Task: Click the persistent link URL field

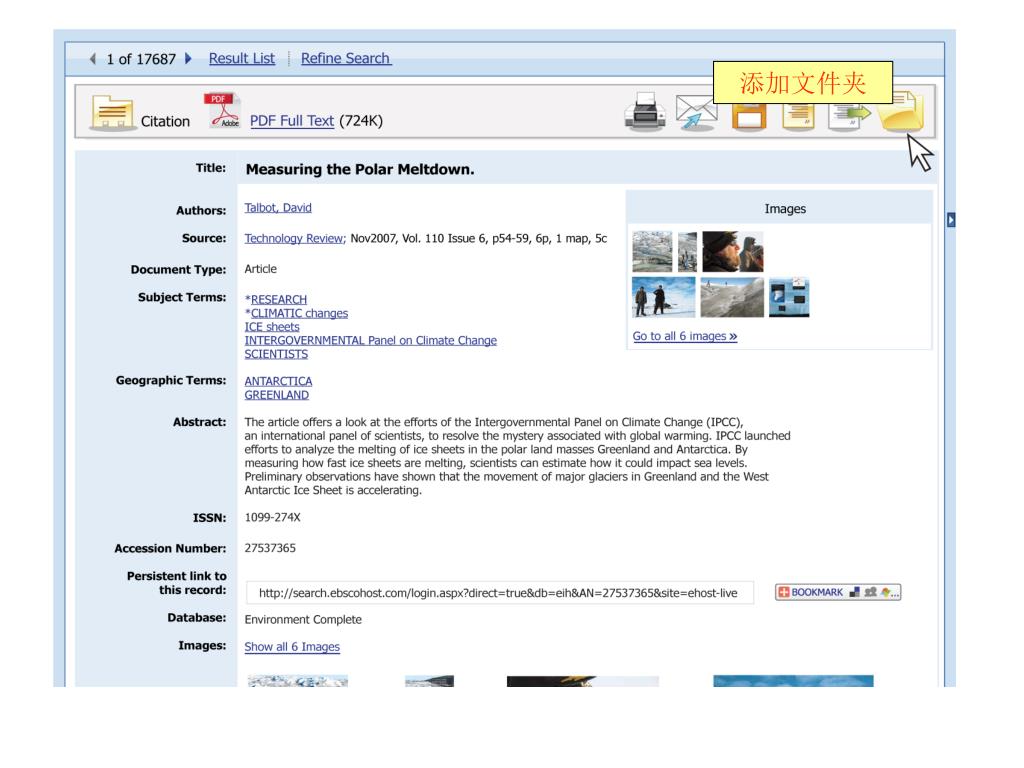Action: pyautogui.click(x=500, y=593)
